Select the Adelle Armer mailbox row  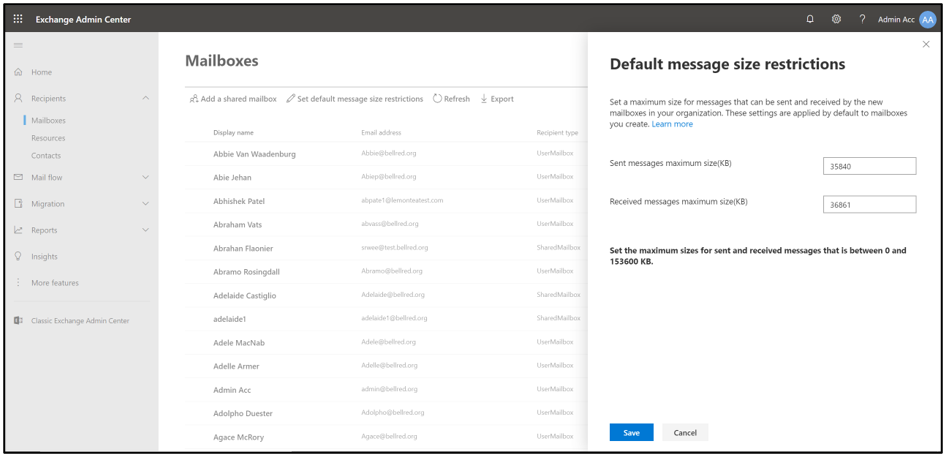coord(387,366)
